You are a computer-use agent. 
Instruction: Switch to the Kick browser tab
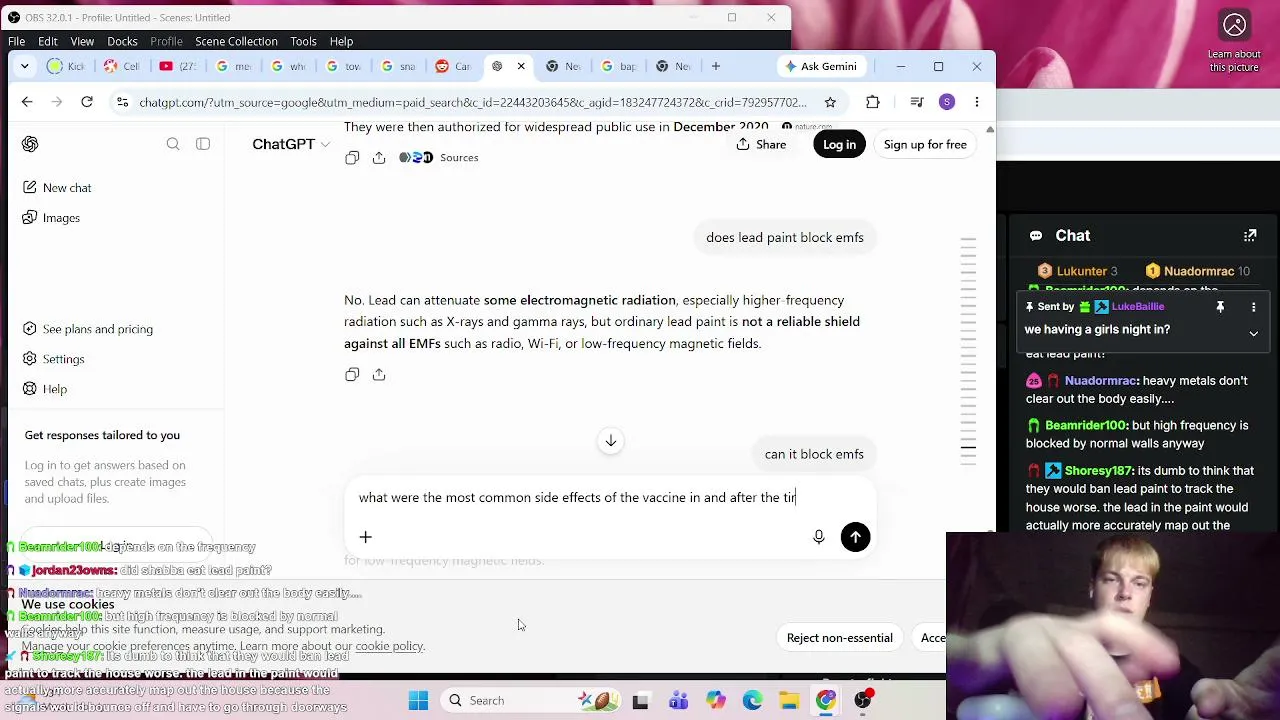[67, 66]
